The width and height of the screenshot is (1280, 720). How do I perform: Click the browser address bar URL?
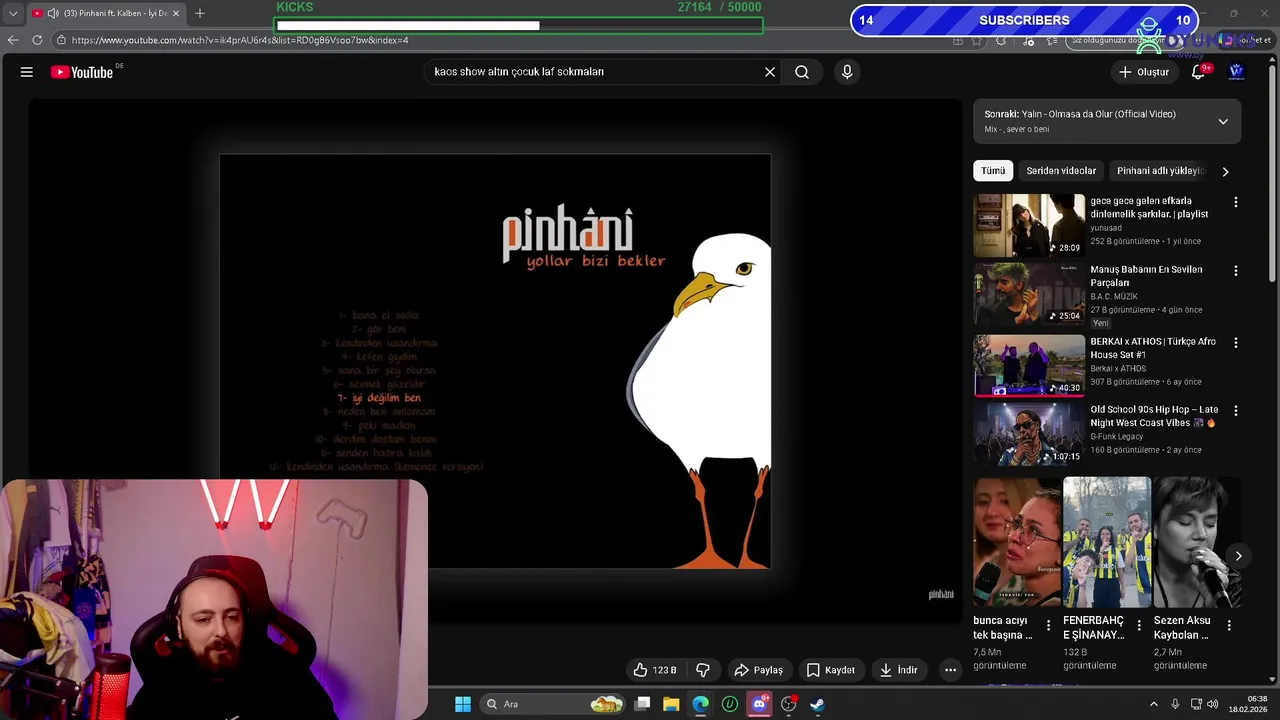(240, 40)
